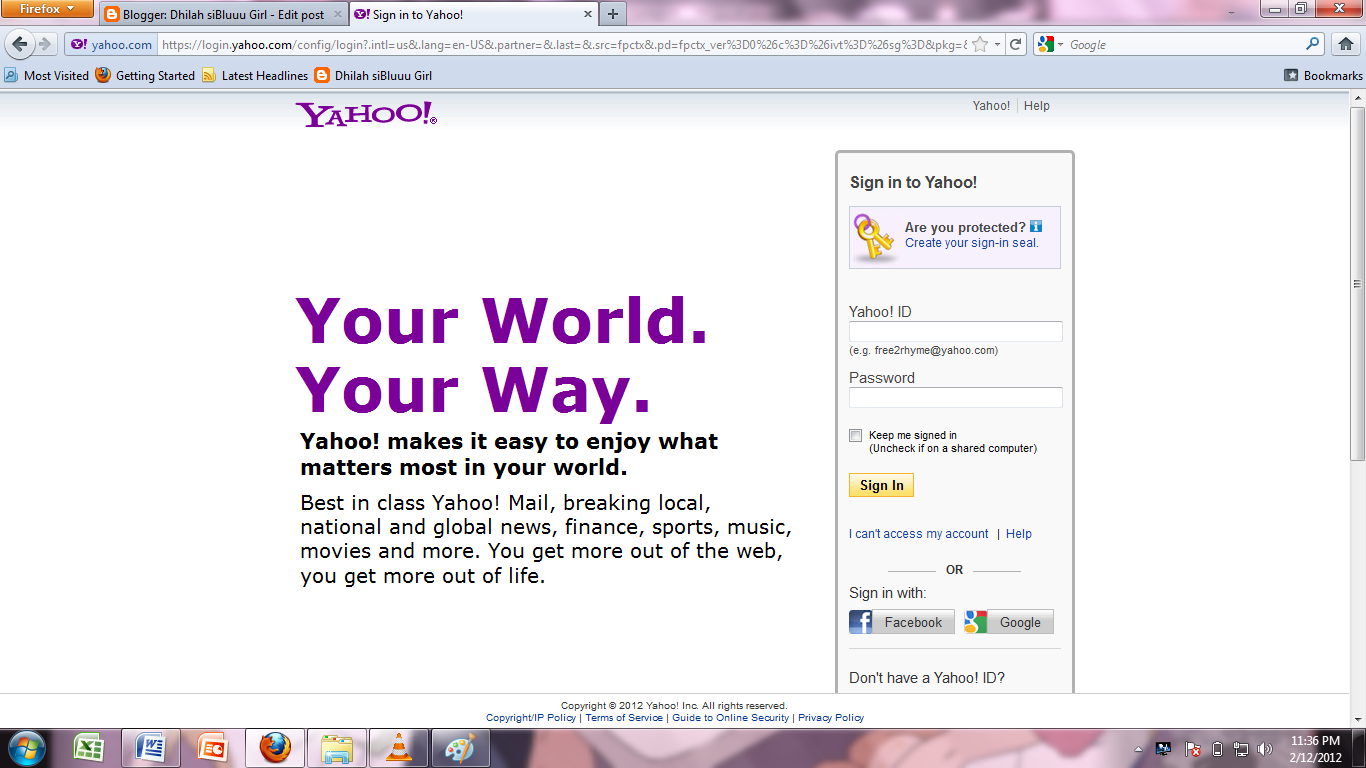The width and height of the screenshot is (1366, 768).
Task: Reload the page with the refresh icon
Action: tap(1016, 45)
